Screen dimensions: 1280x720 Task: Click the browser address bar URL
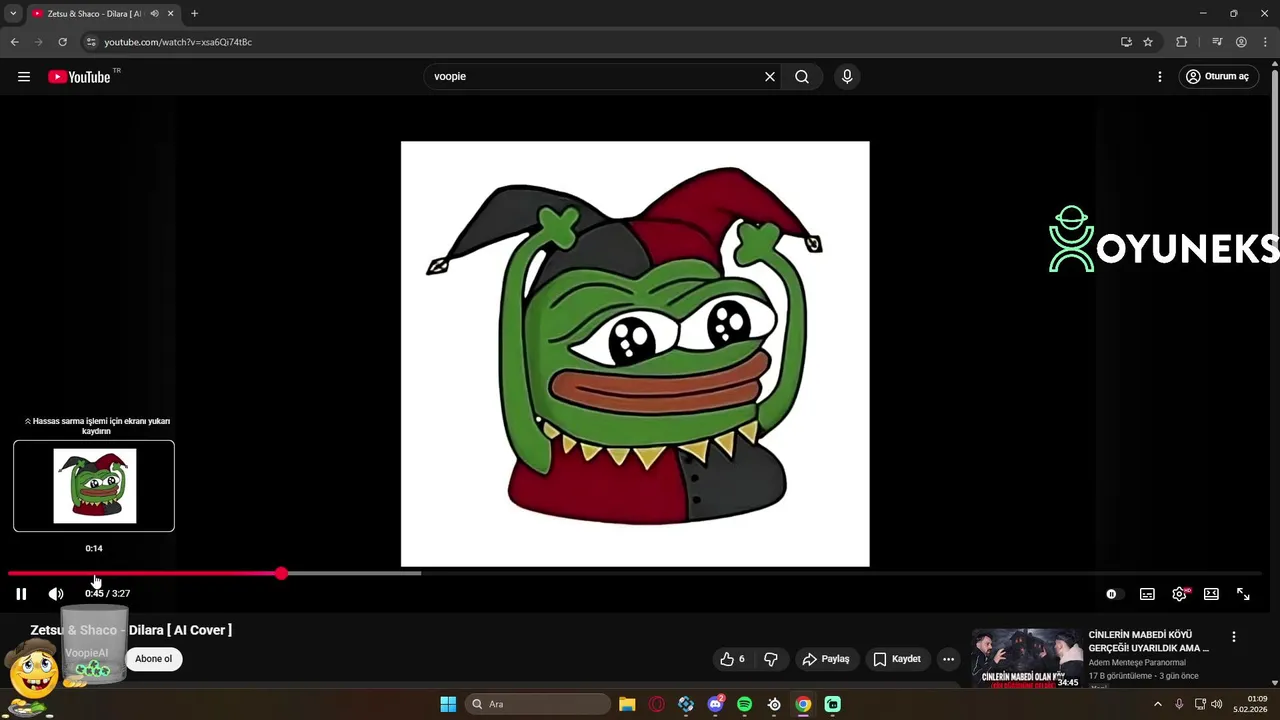pos(178,42)
